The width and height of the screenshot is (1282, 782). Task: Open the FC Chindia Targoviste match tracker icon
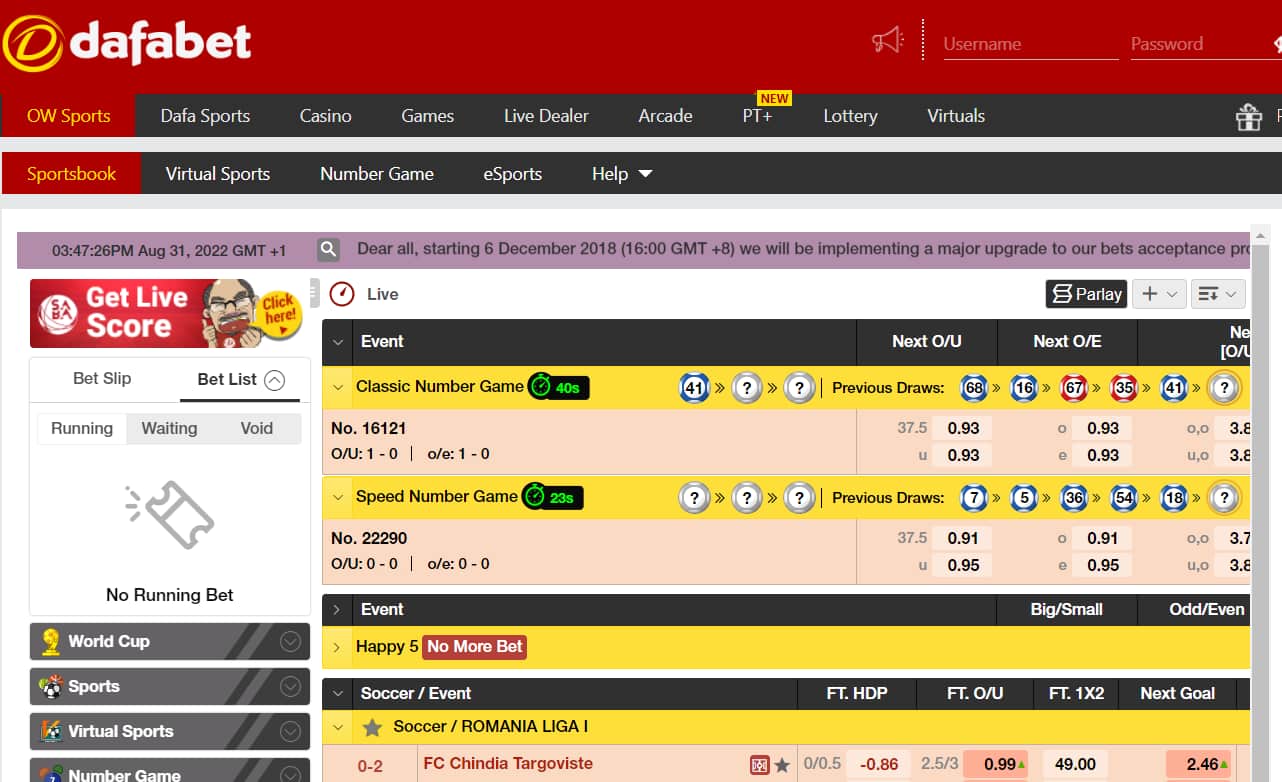pos(760,765)
